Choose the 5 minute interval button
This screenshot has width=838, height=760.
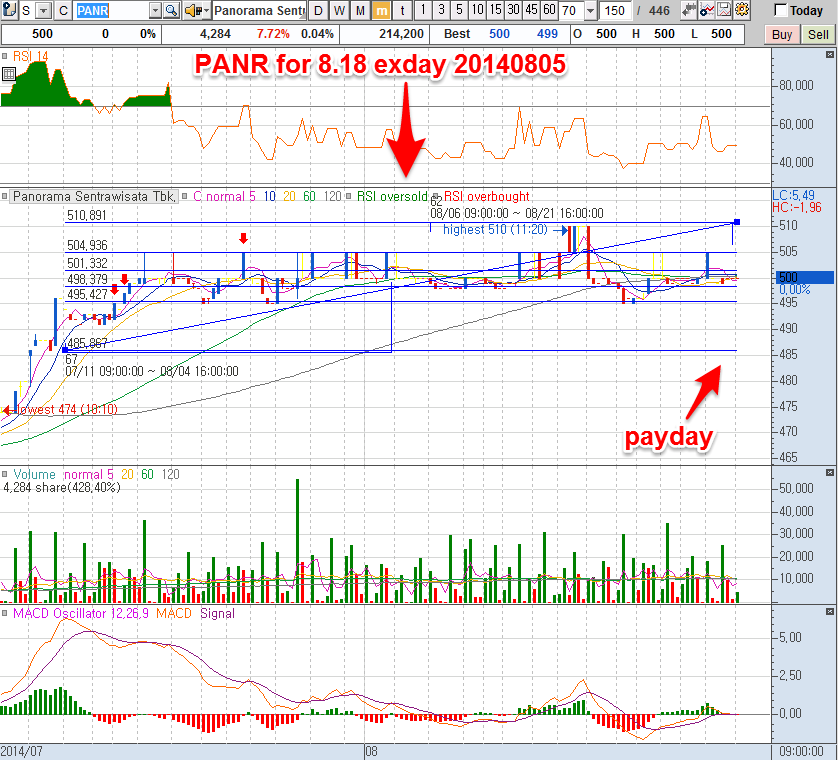tap(459, 10)
